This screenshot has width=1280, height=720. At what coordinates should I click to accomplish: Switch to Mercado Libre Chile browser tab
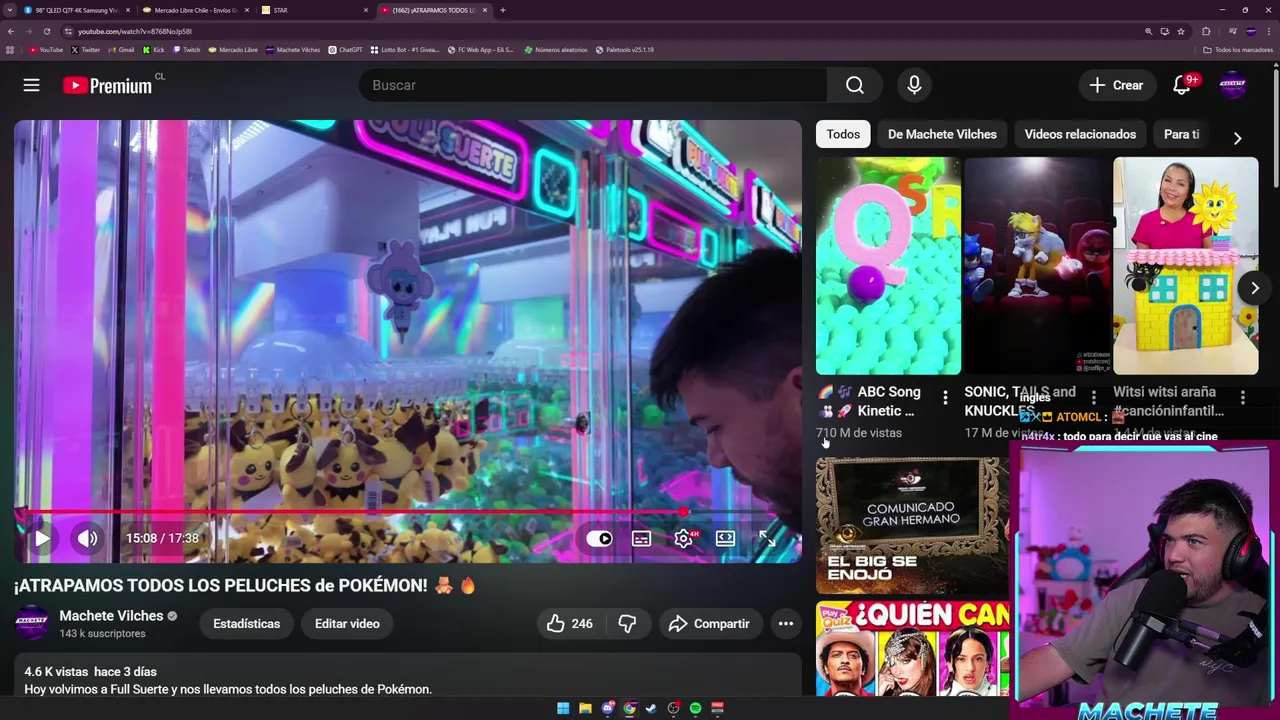coord(195,10)
